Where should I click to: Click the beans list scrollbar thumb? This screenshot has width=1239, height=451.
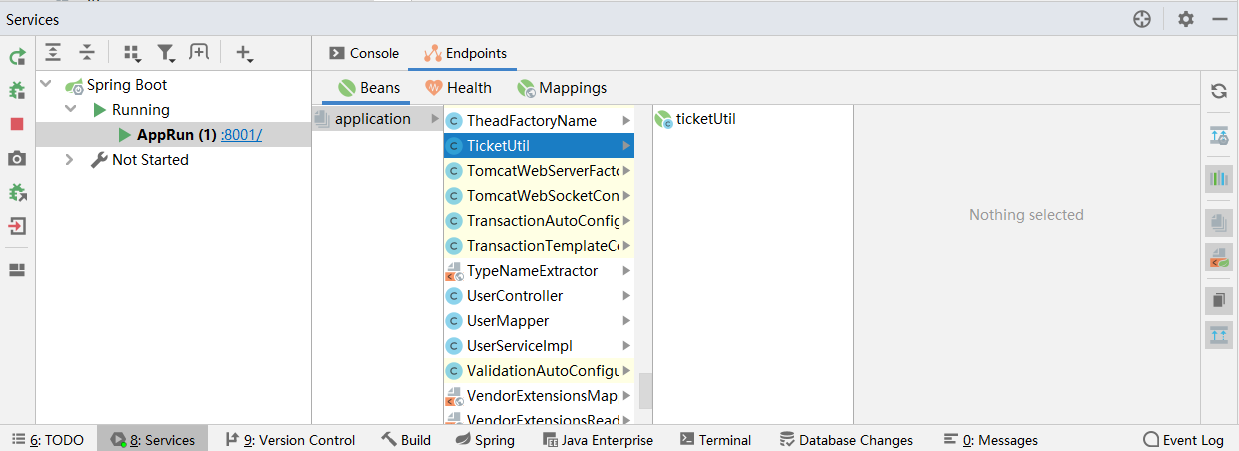646,391
